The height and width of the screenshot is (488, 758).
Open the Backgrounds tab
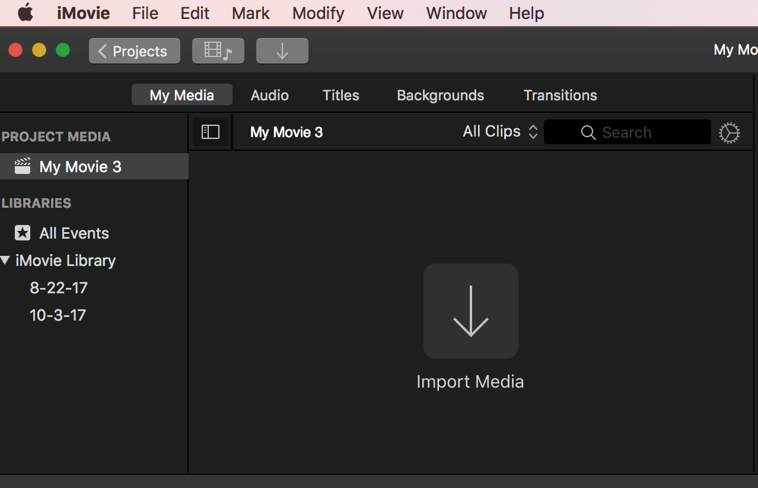coord(440,95)
